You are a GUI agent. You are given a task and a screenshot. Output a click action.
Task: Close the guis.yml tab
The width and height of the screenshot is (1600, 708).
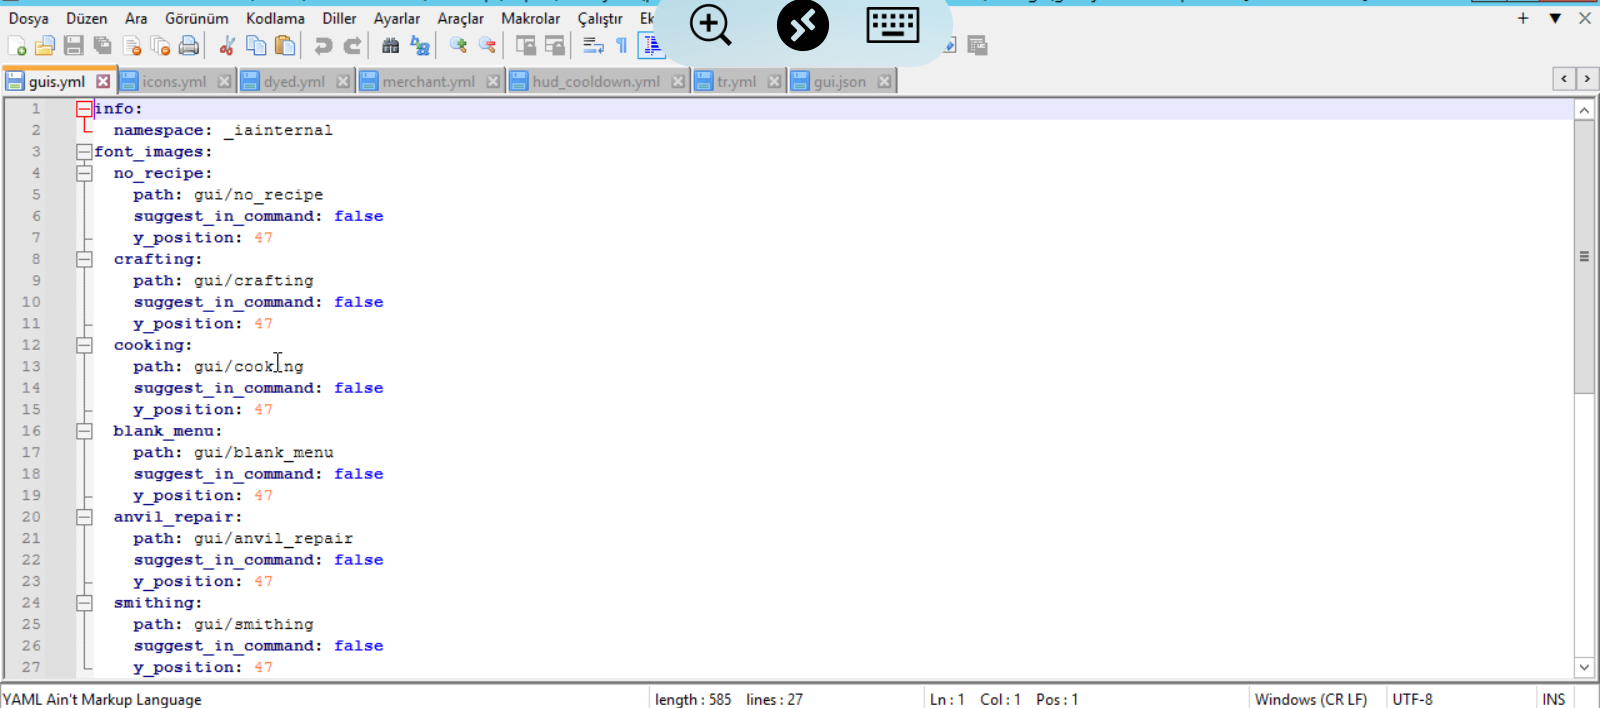click(x=103, y=81)
